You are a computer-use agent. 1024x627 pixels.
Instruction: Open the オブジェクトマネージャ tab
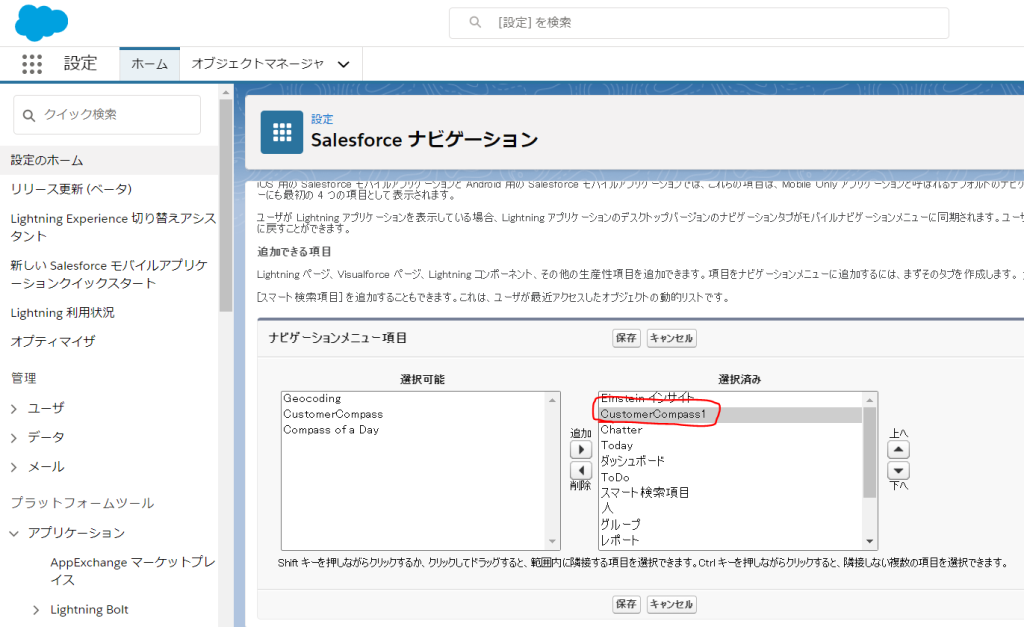[x=257, y=64]
